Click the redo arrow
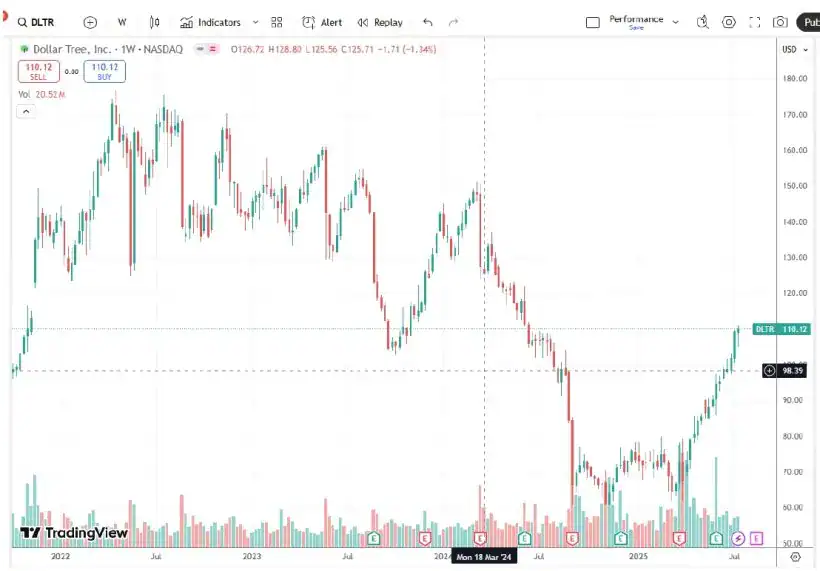820x571 pixels. point(454,22)
